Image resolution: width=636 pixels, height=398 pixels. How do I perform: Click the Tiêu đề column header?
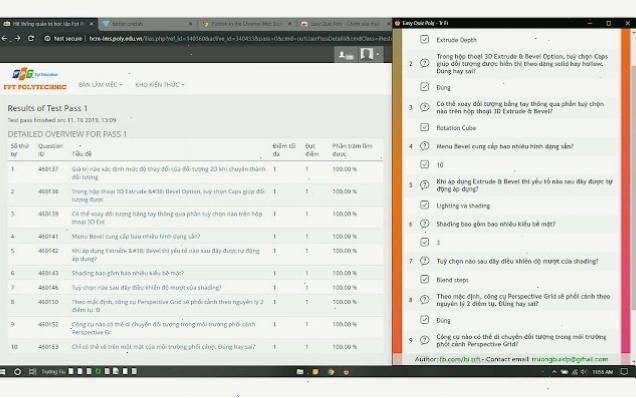point(82,154)
